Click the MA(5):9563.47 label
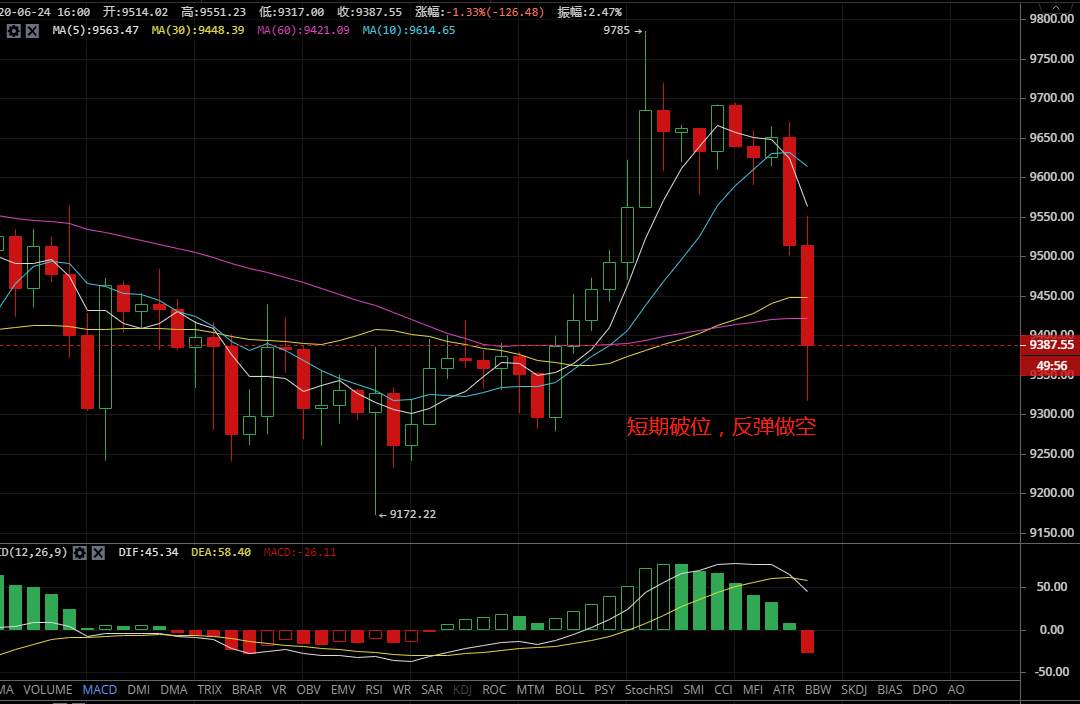1080x704 pixels. 96,30
